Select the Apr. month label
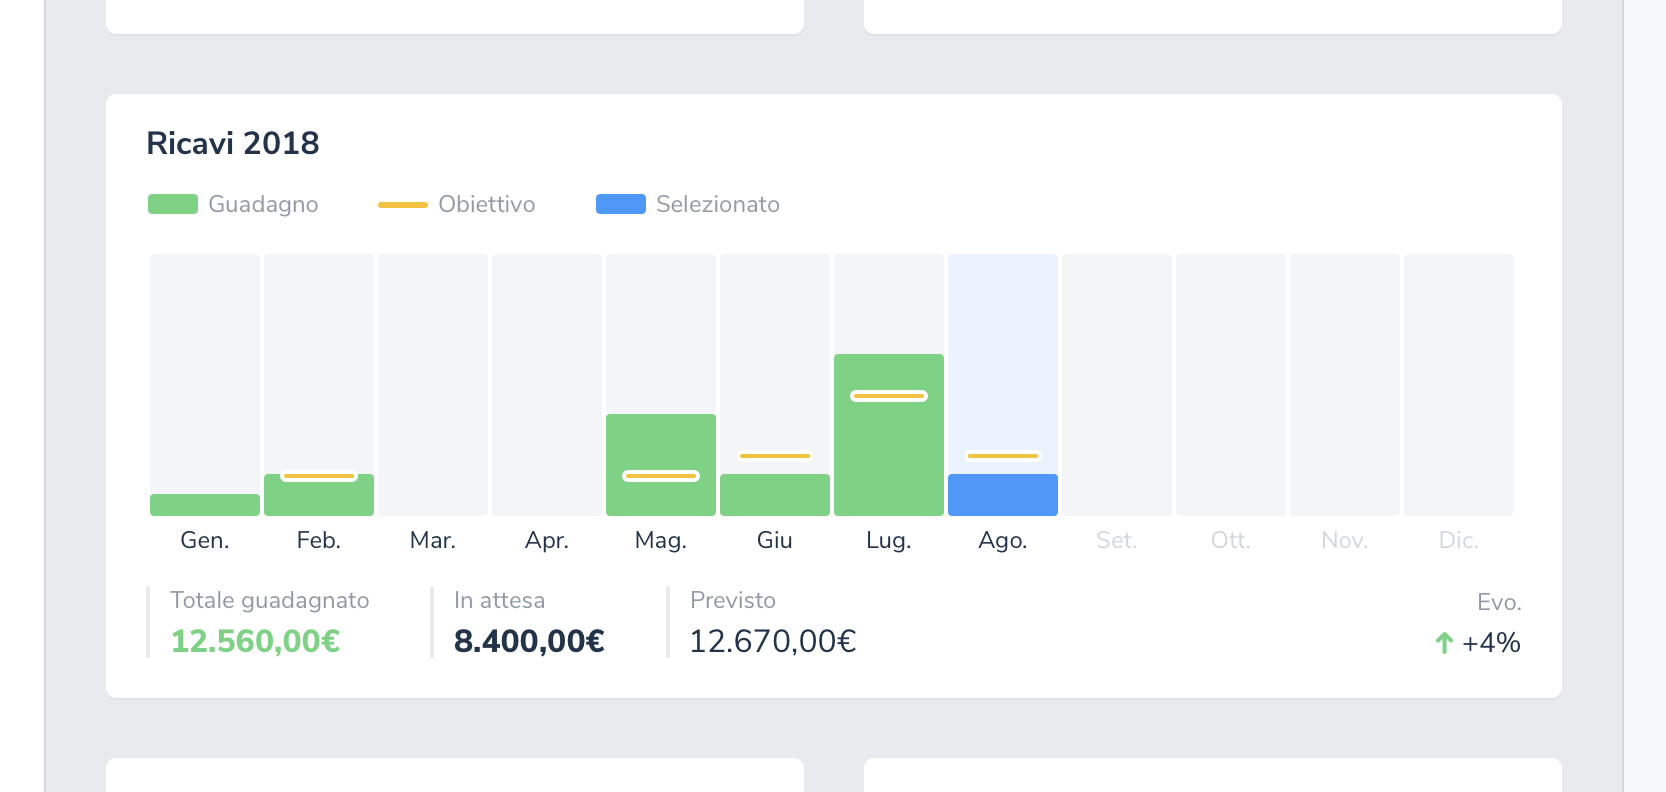 [x=546, y=541]
